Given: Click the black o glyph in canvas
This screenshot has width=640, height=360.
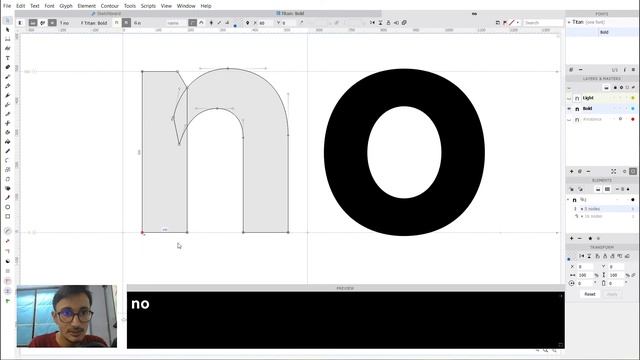Looking at the screenshot, I should coord(404,152).
